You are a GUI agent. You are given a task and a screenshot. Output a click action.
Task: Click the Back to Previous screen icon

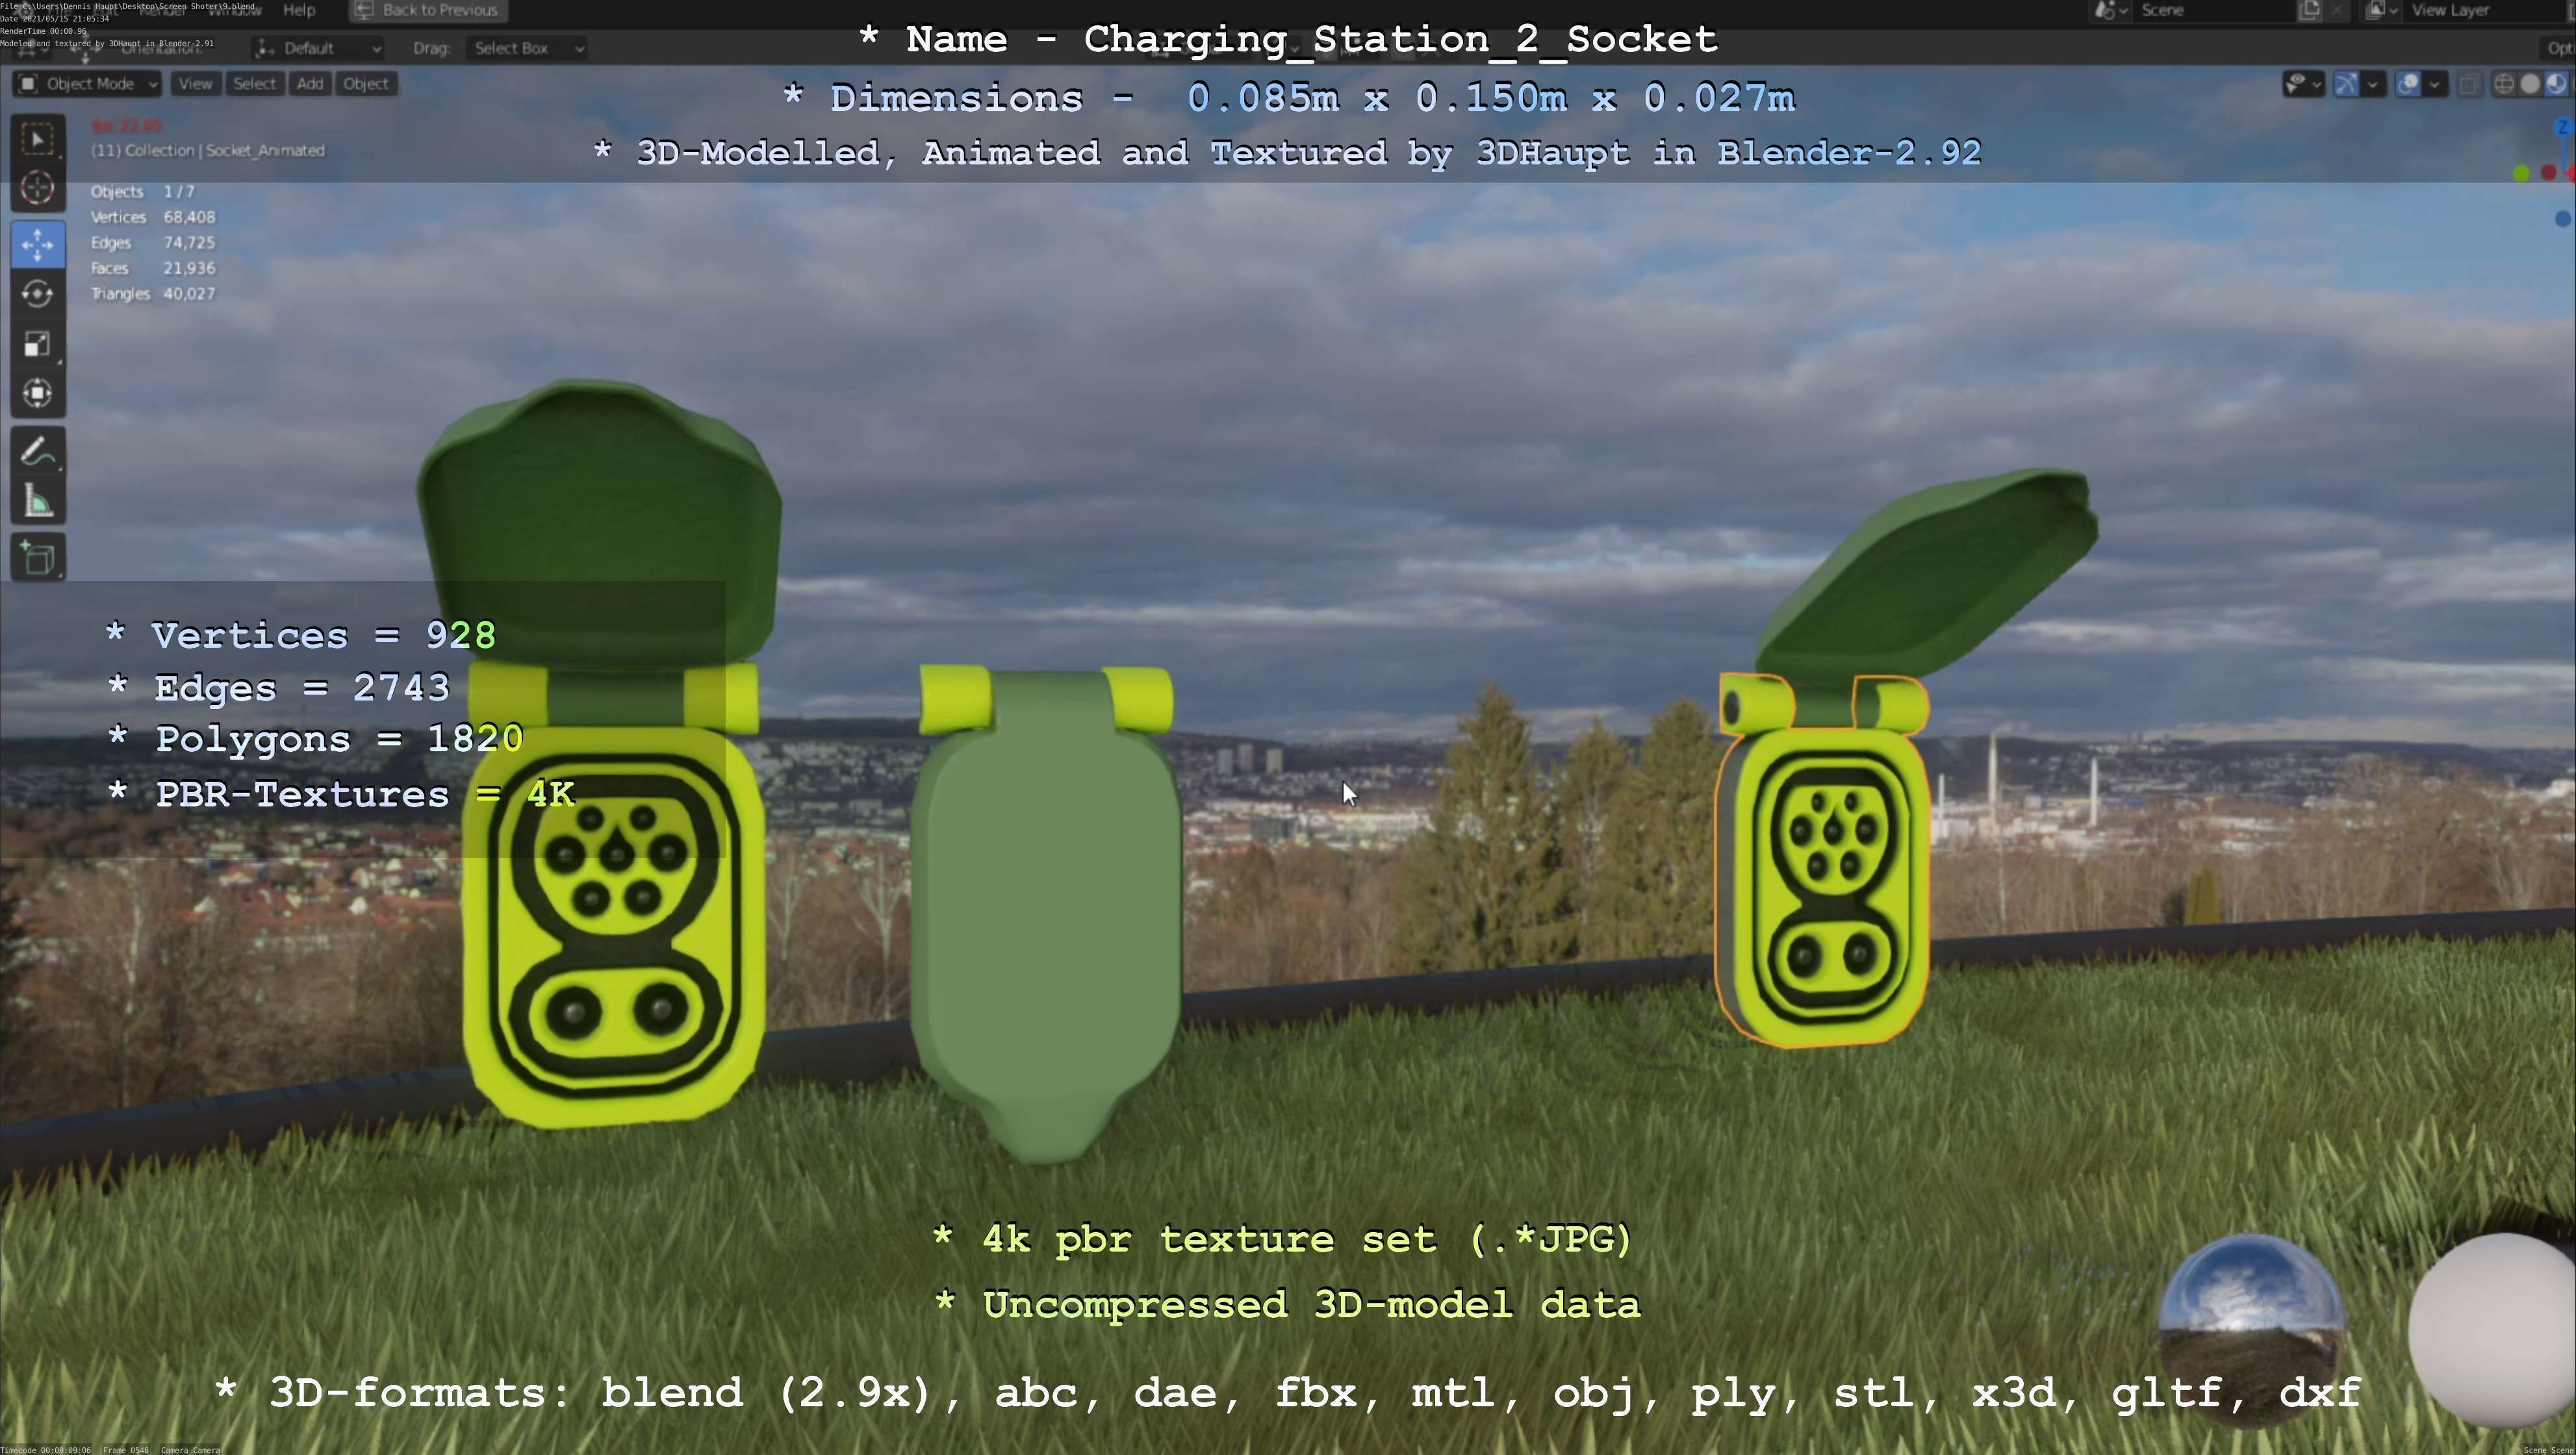(364, 10)
